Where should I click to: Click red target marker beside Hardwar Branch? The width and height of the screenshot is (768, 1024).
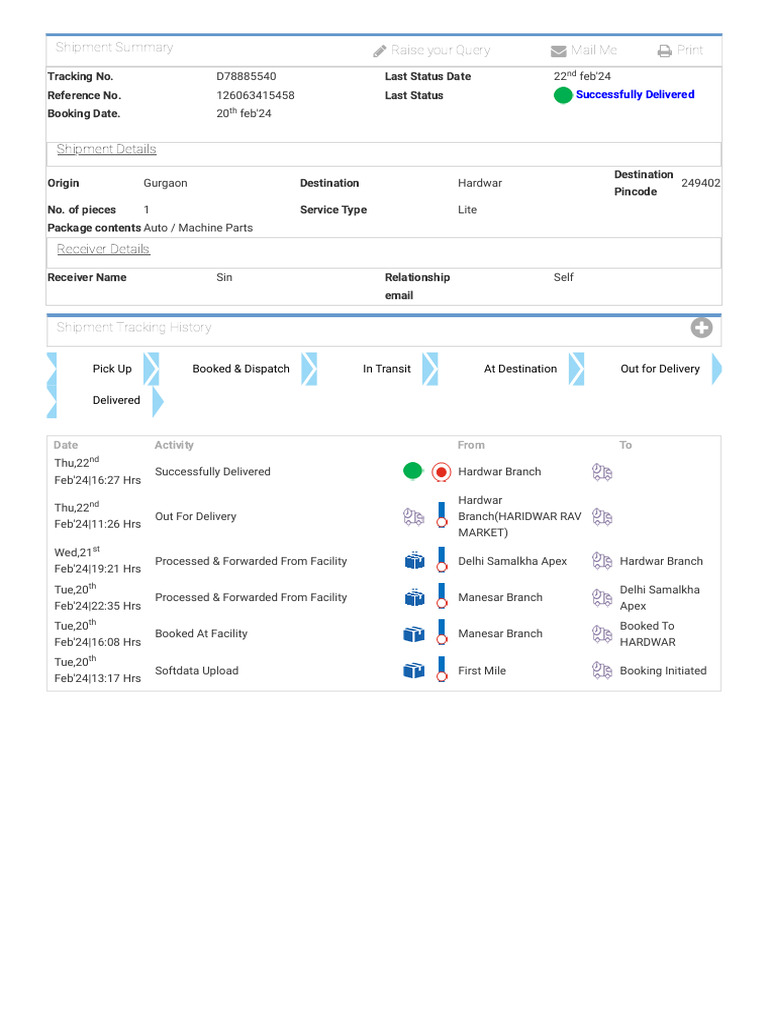(441, 472)
